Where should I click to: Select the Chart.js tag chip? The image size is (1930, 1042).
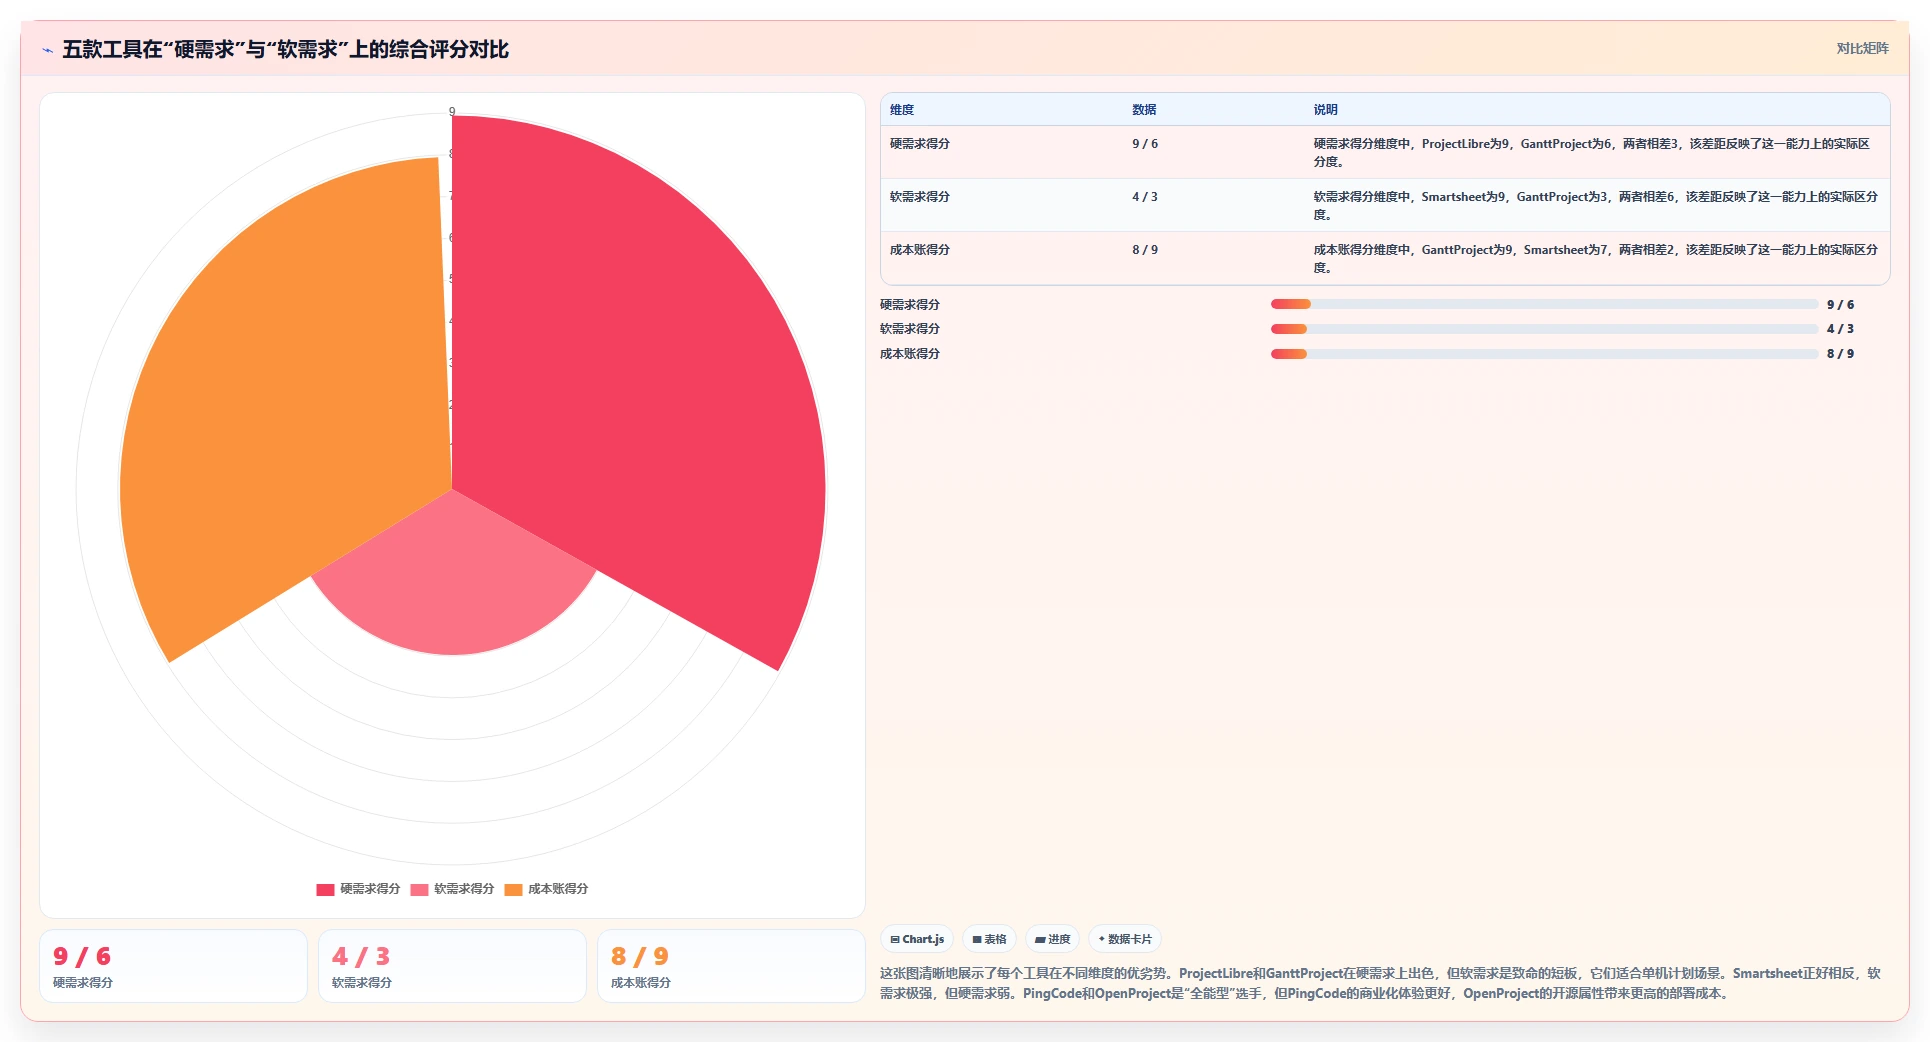pos(917,939)
